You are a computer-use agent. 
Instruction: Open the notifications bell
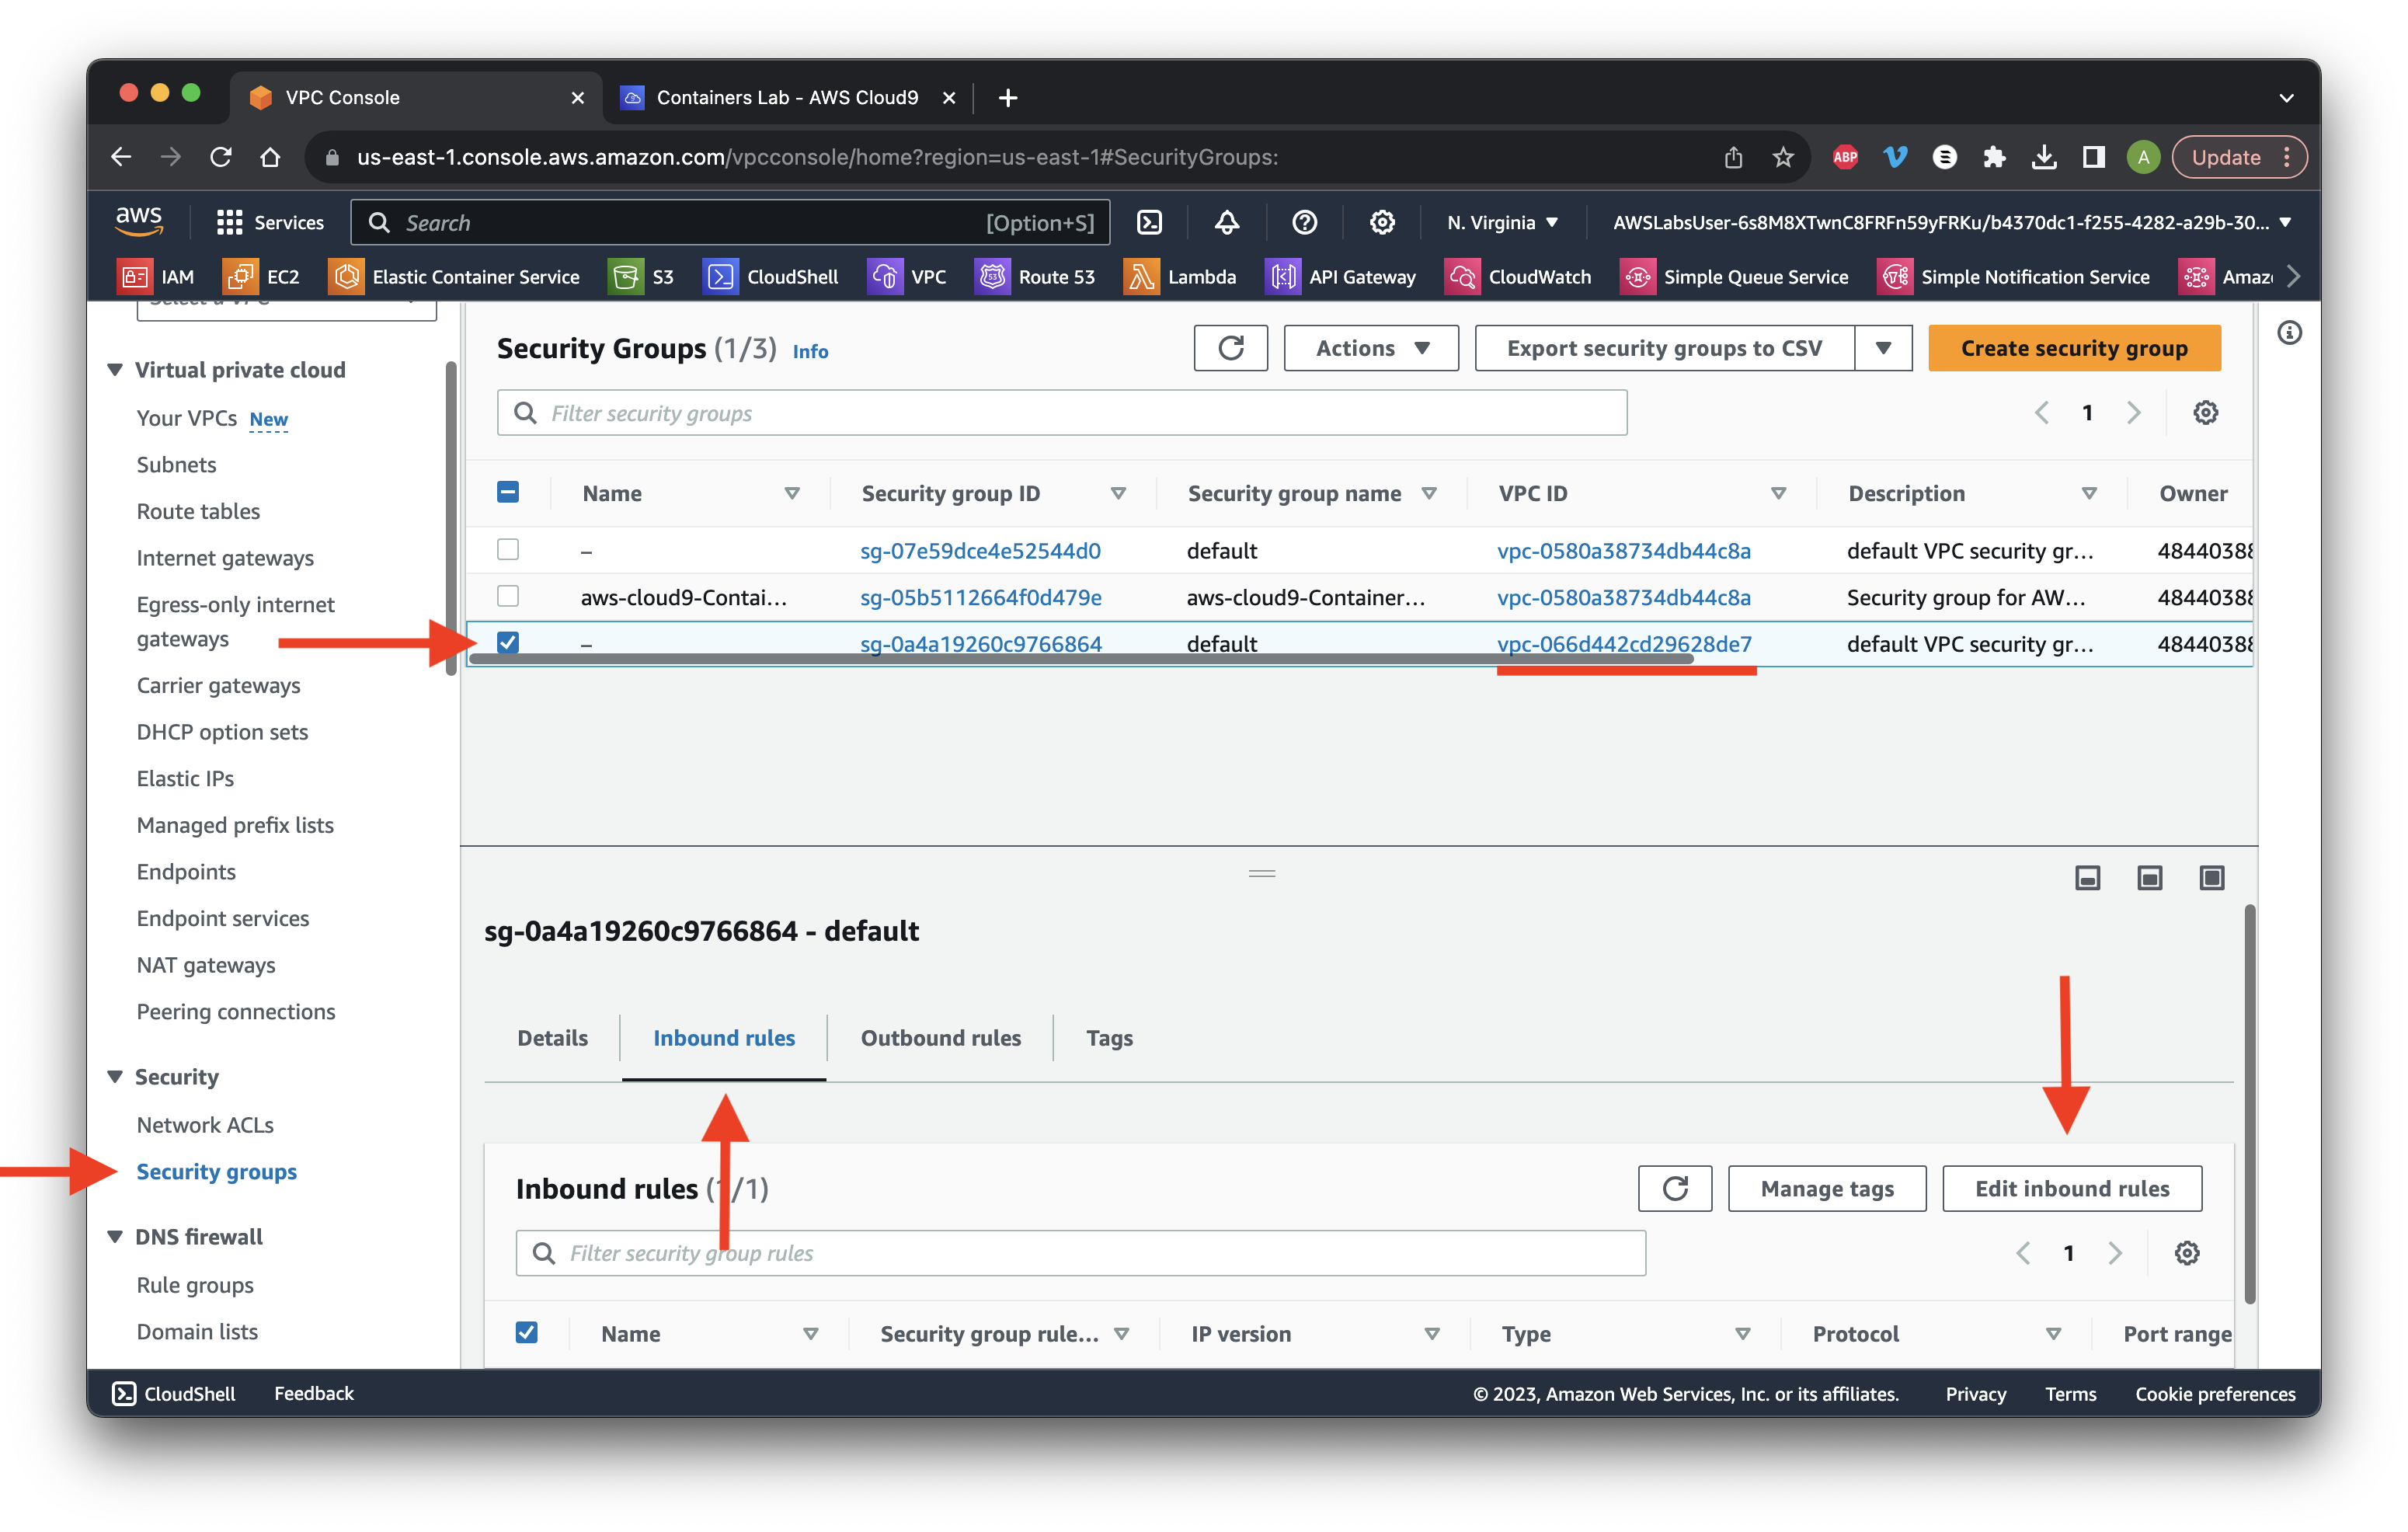tap(1227, 222)
